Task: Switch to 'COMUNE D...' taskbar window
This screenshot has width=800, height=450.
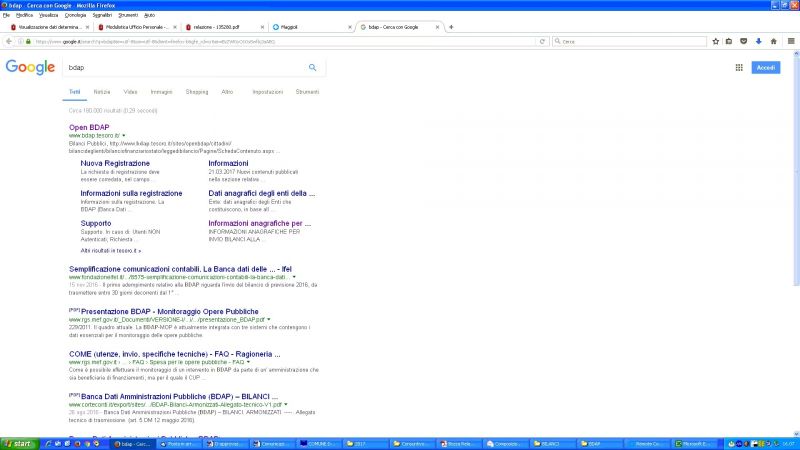Action: 319,444
